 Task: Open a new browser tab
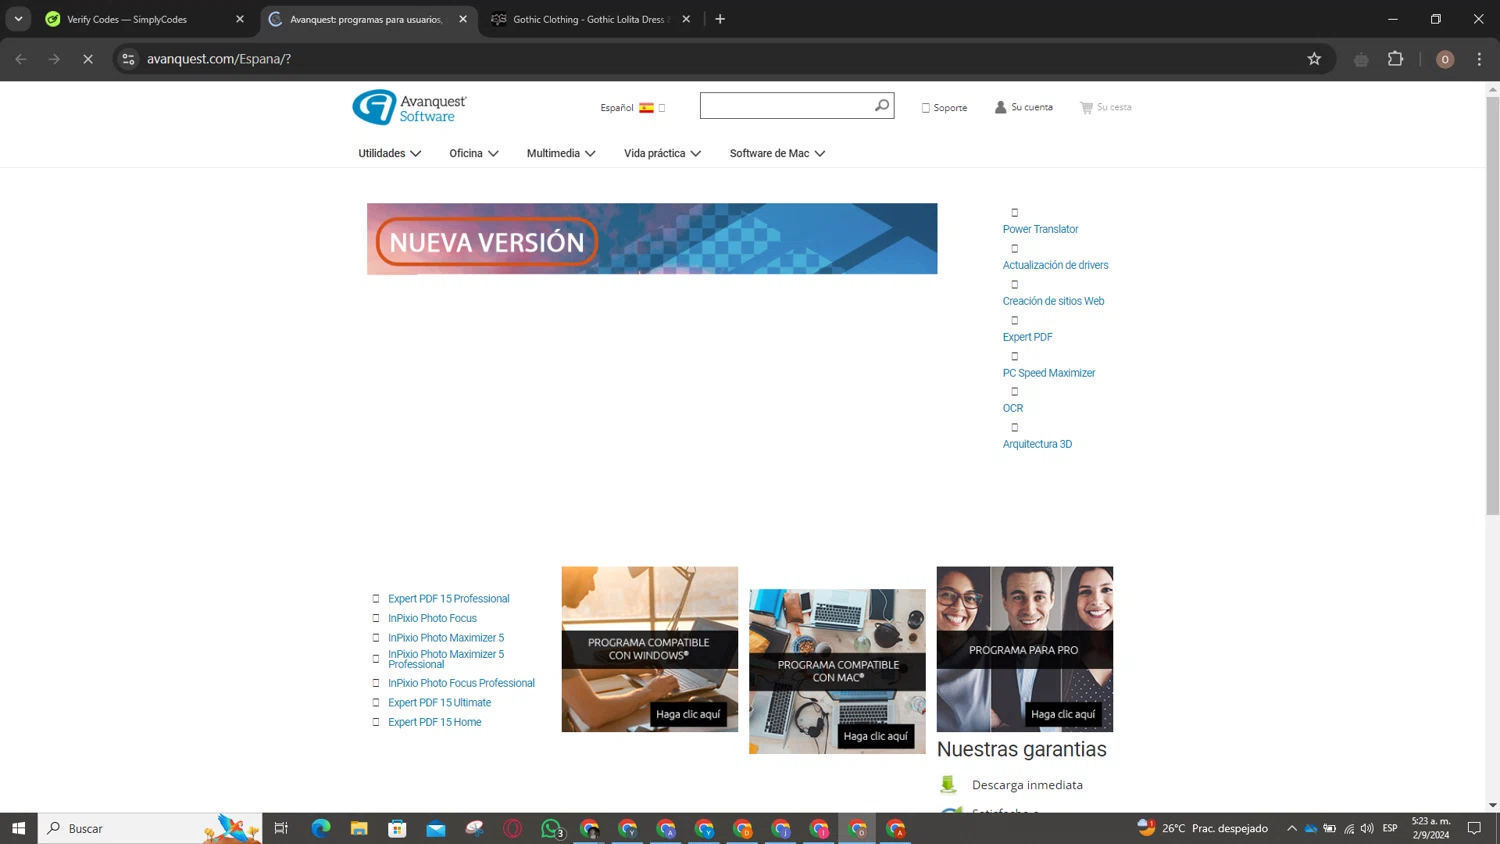click(720, 19)
